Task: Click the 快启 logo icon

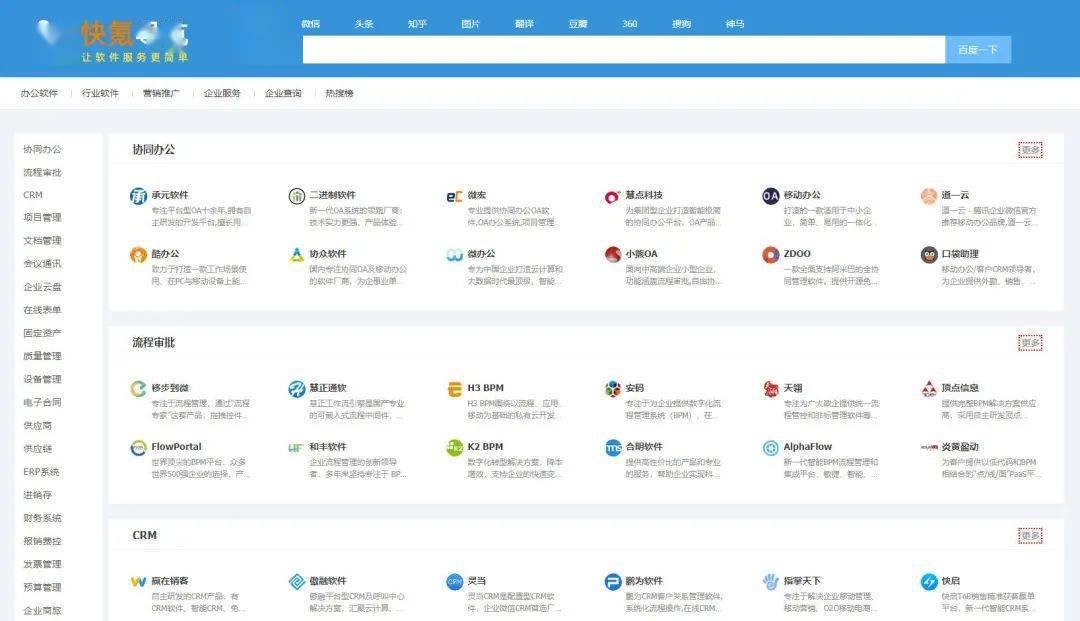Action: [929, 582]
